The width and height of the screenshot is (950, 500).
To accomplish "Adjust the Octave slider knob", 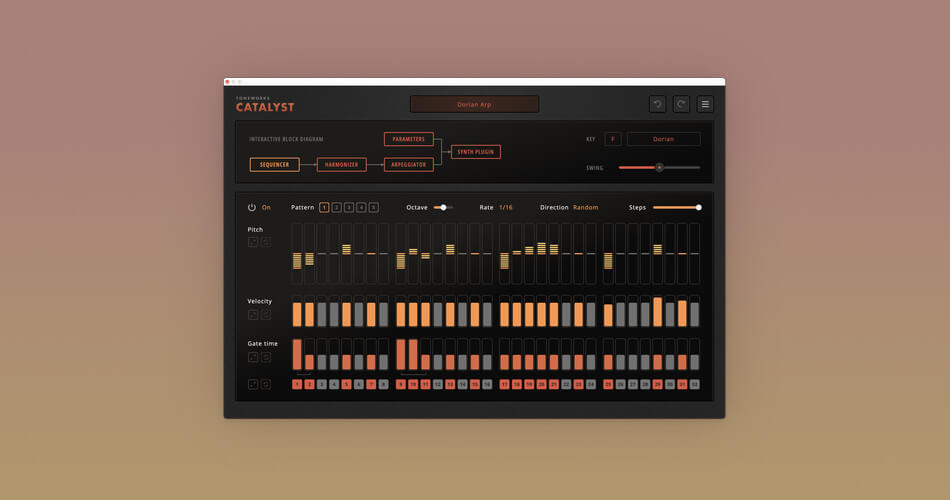I will point(443,207).
